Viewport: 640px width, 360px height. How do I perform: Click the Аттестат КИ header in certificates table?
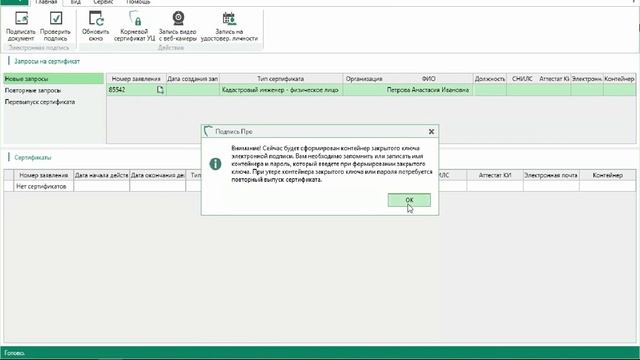pyautogui.click(x=495, y=175)
